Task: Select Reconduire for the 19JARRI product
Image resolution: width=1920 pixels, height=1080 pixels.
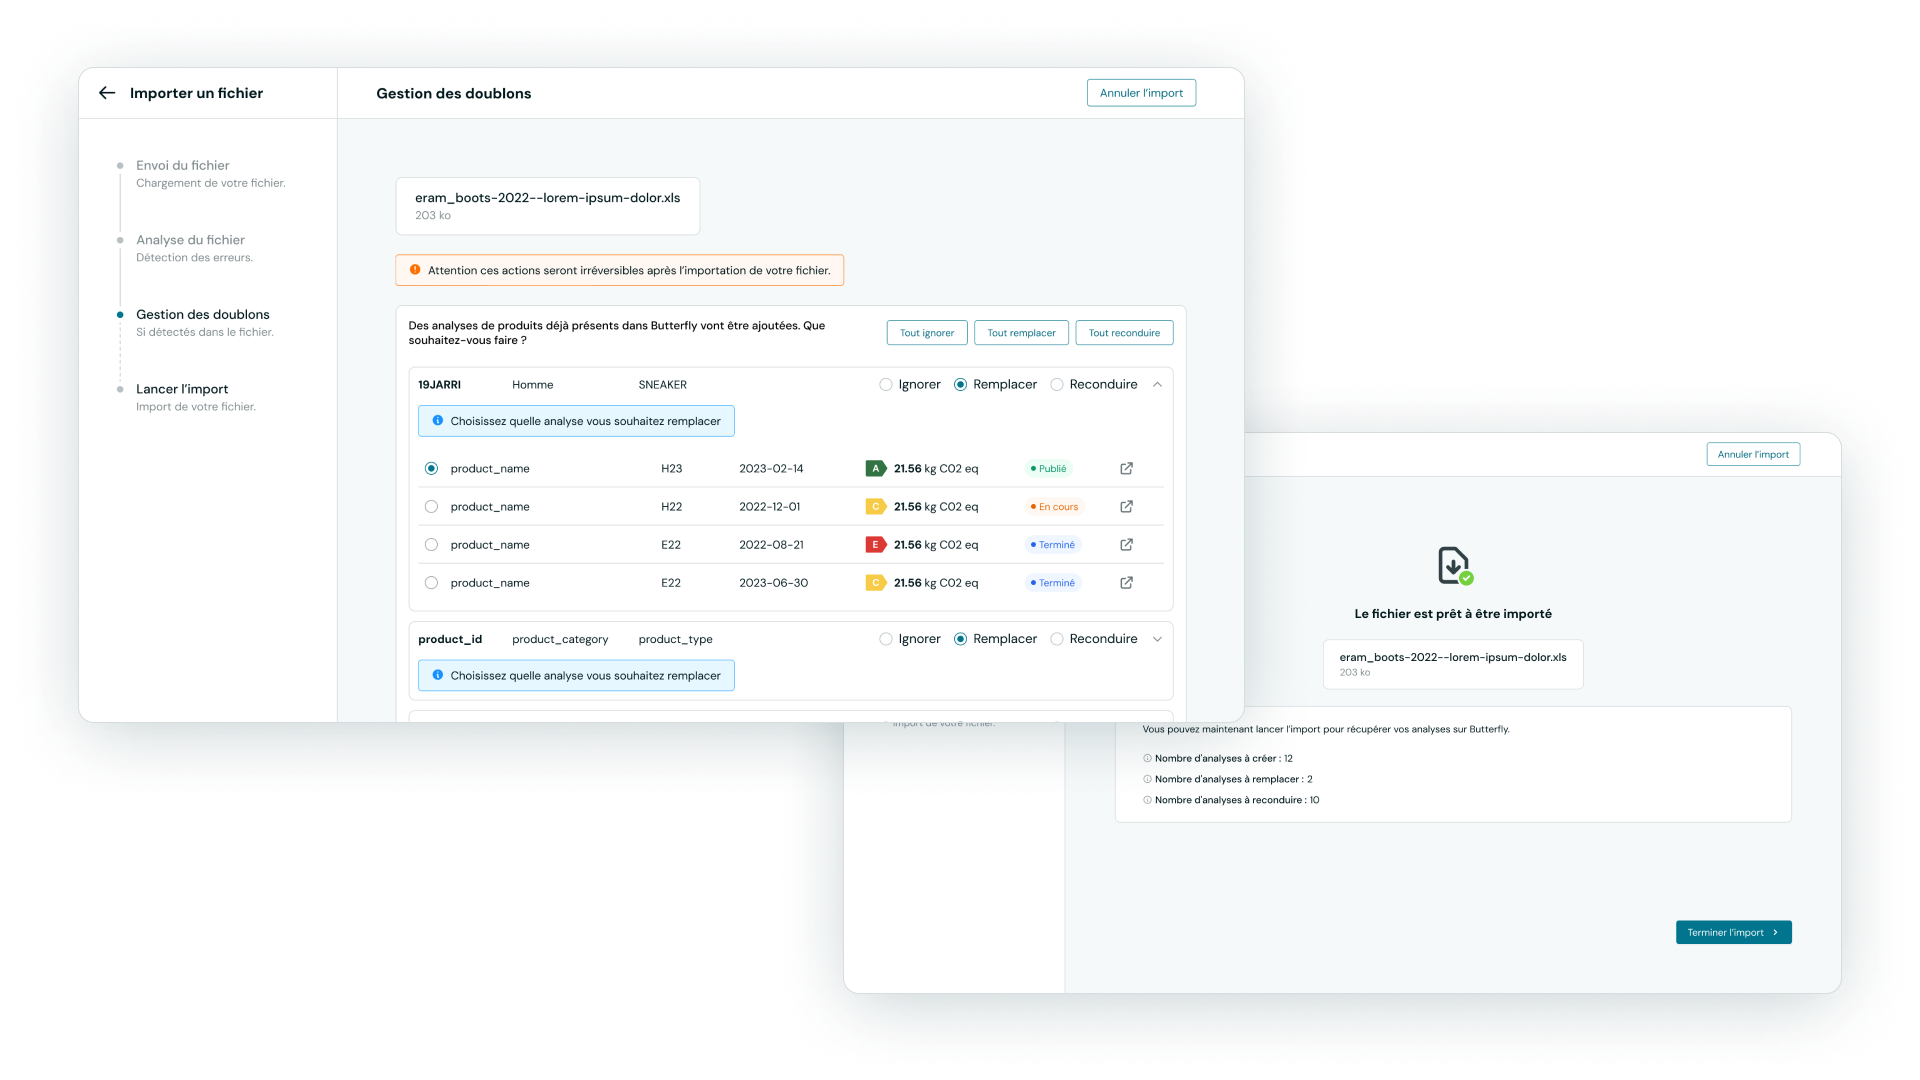Action: [1056, 384]
